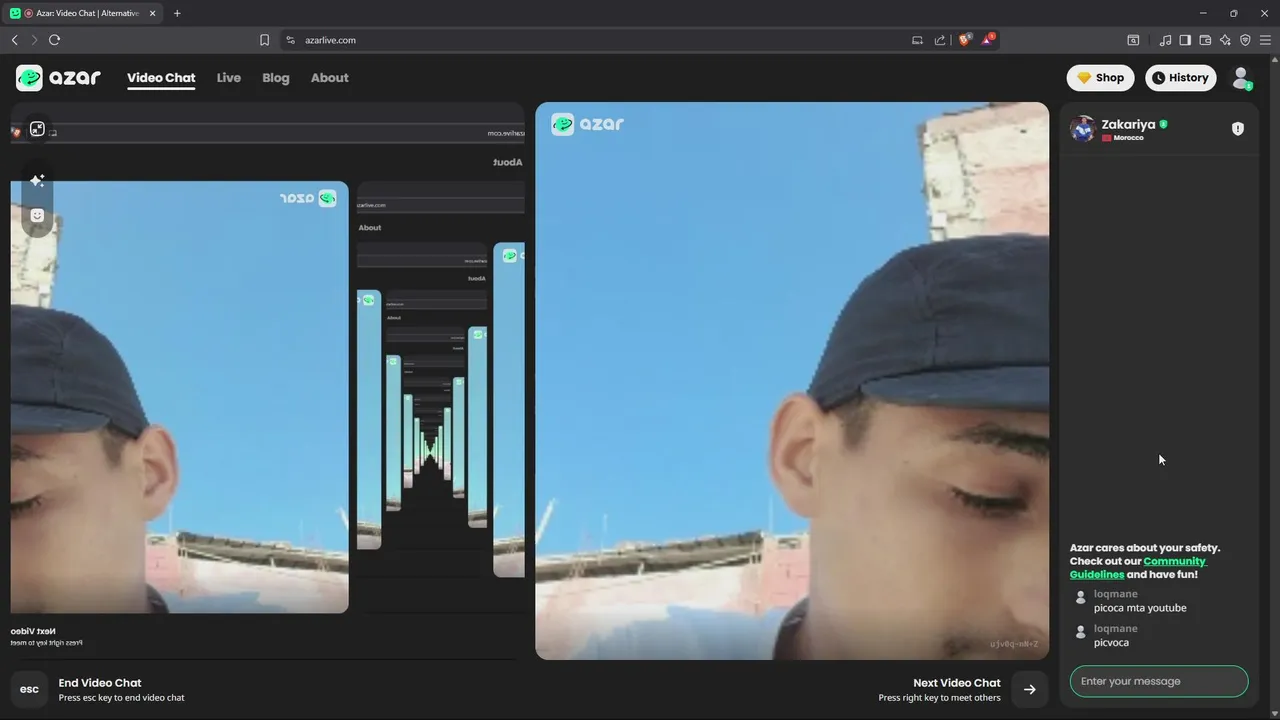Click the Next Video Chat arrow button
Viewport: 1280px width, 720px height.
click(x=1030, y=689)
